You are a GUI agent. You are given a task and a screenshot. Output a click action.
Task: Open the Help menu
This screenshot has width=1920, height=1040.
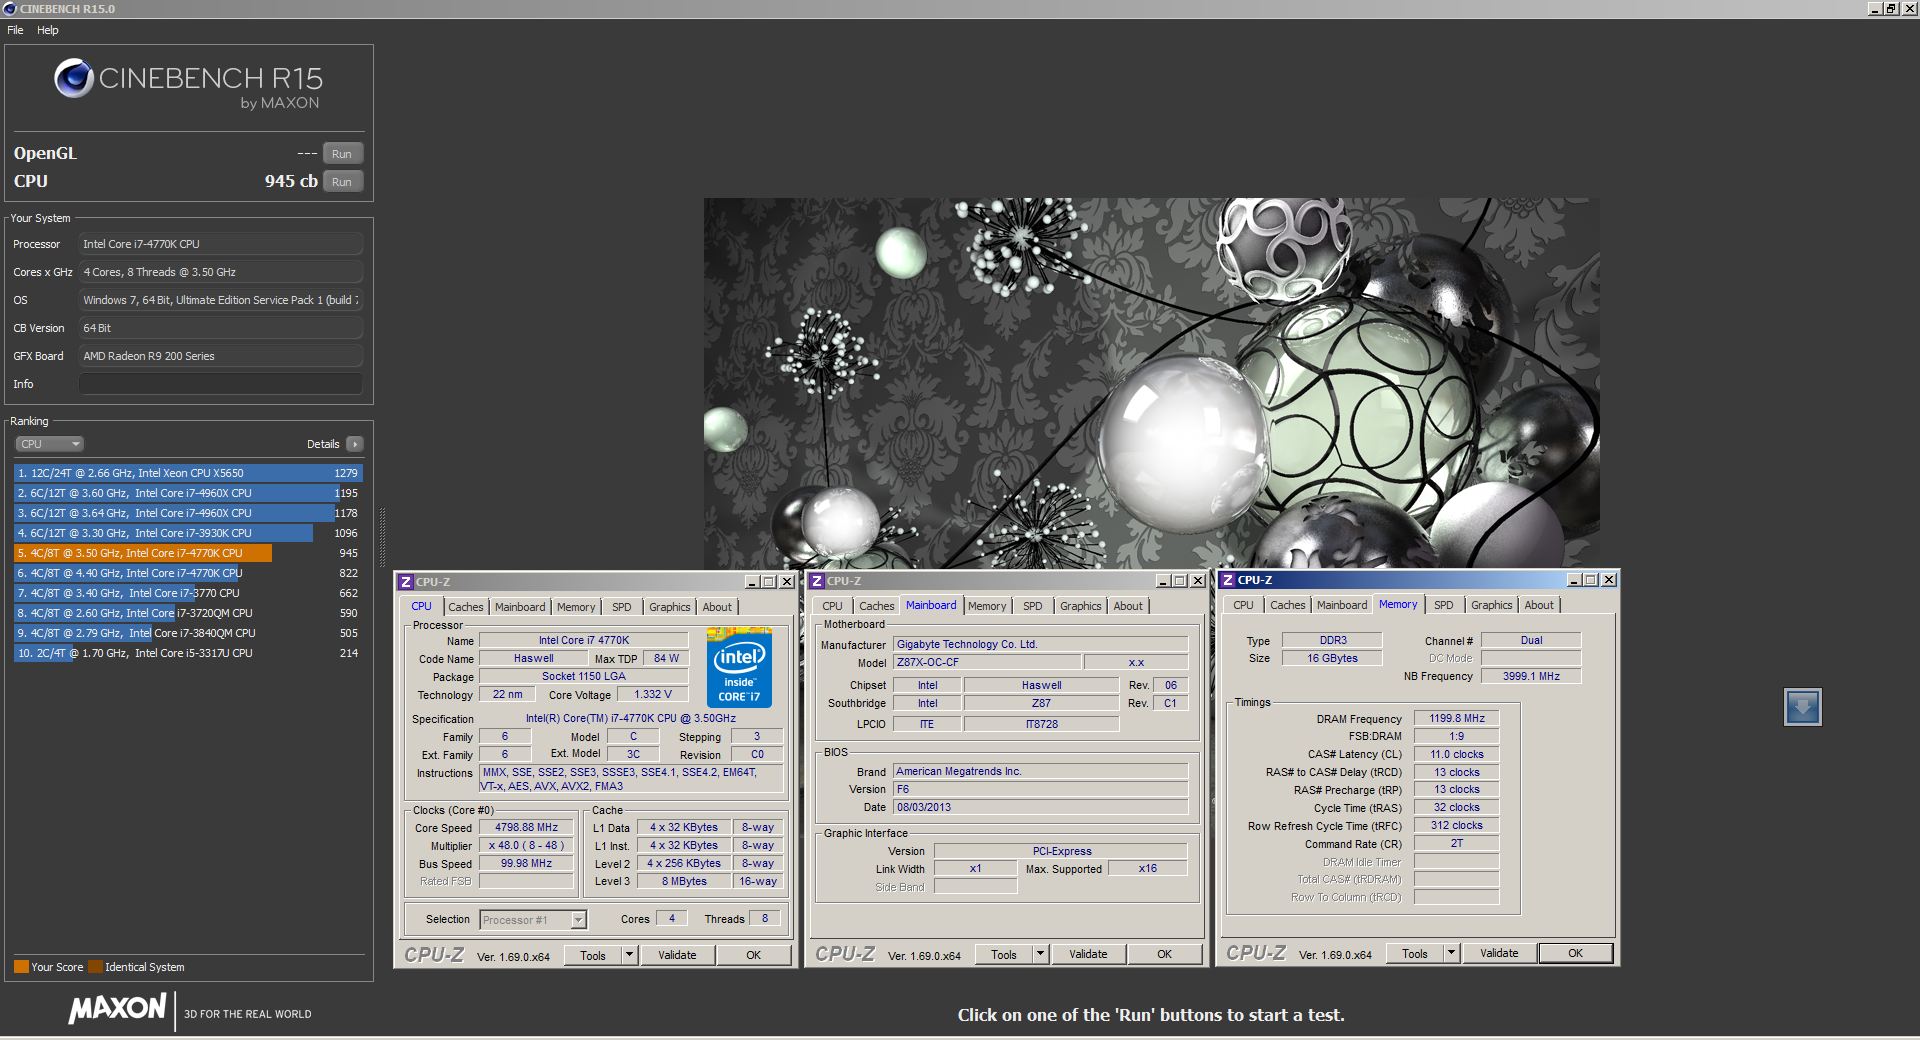(48, 30)
